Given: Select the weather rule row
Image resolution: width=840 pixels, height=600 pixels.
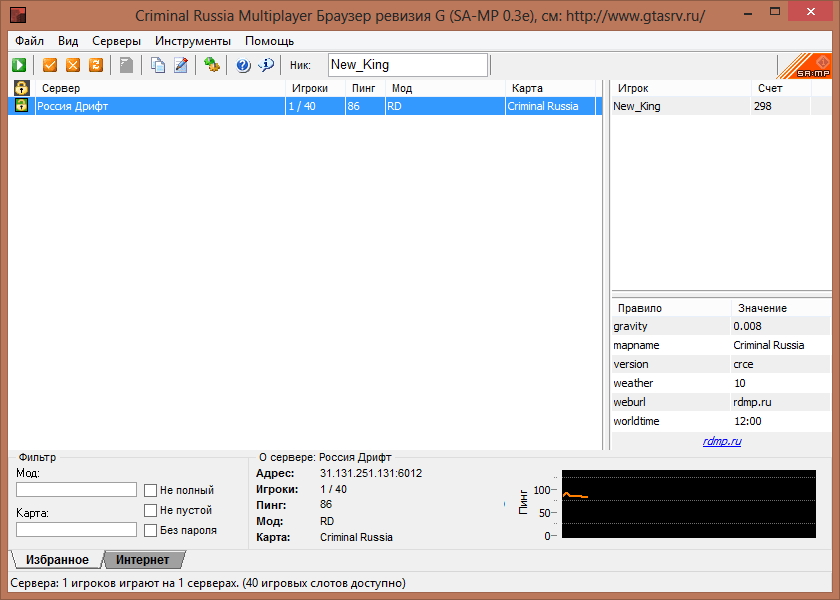Looking at the screenshot, I should tap(721, 383).
